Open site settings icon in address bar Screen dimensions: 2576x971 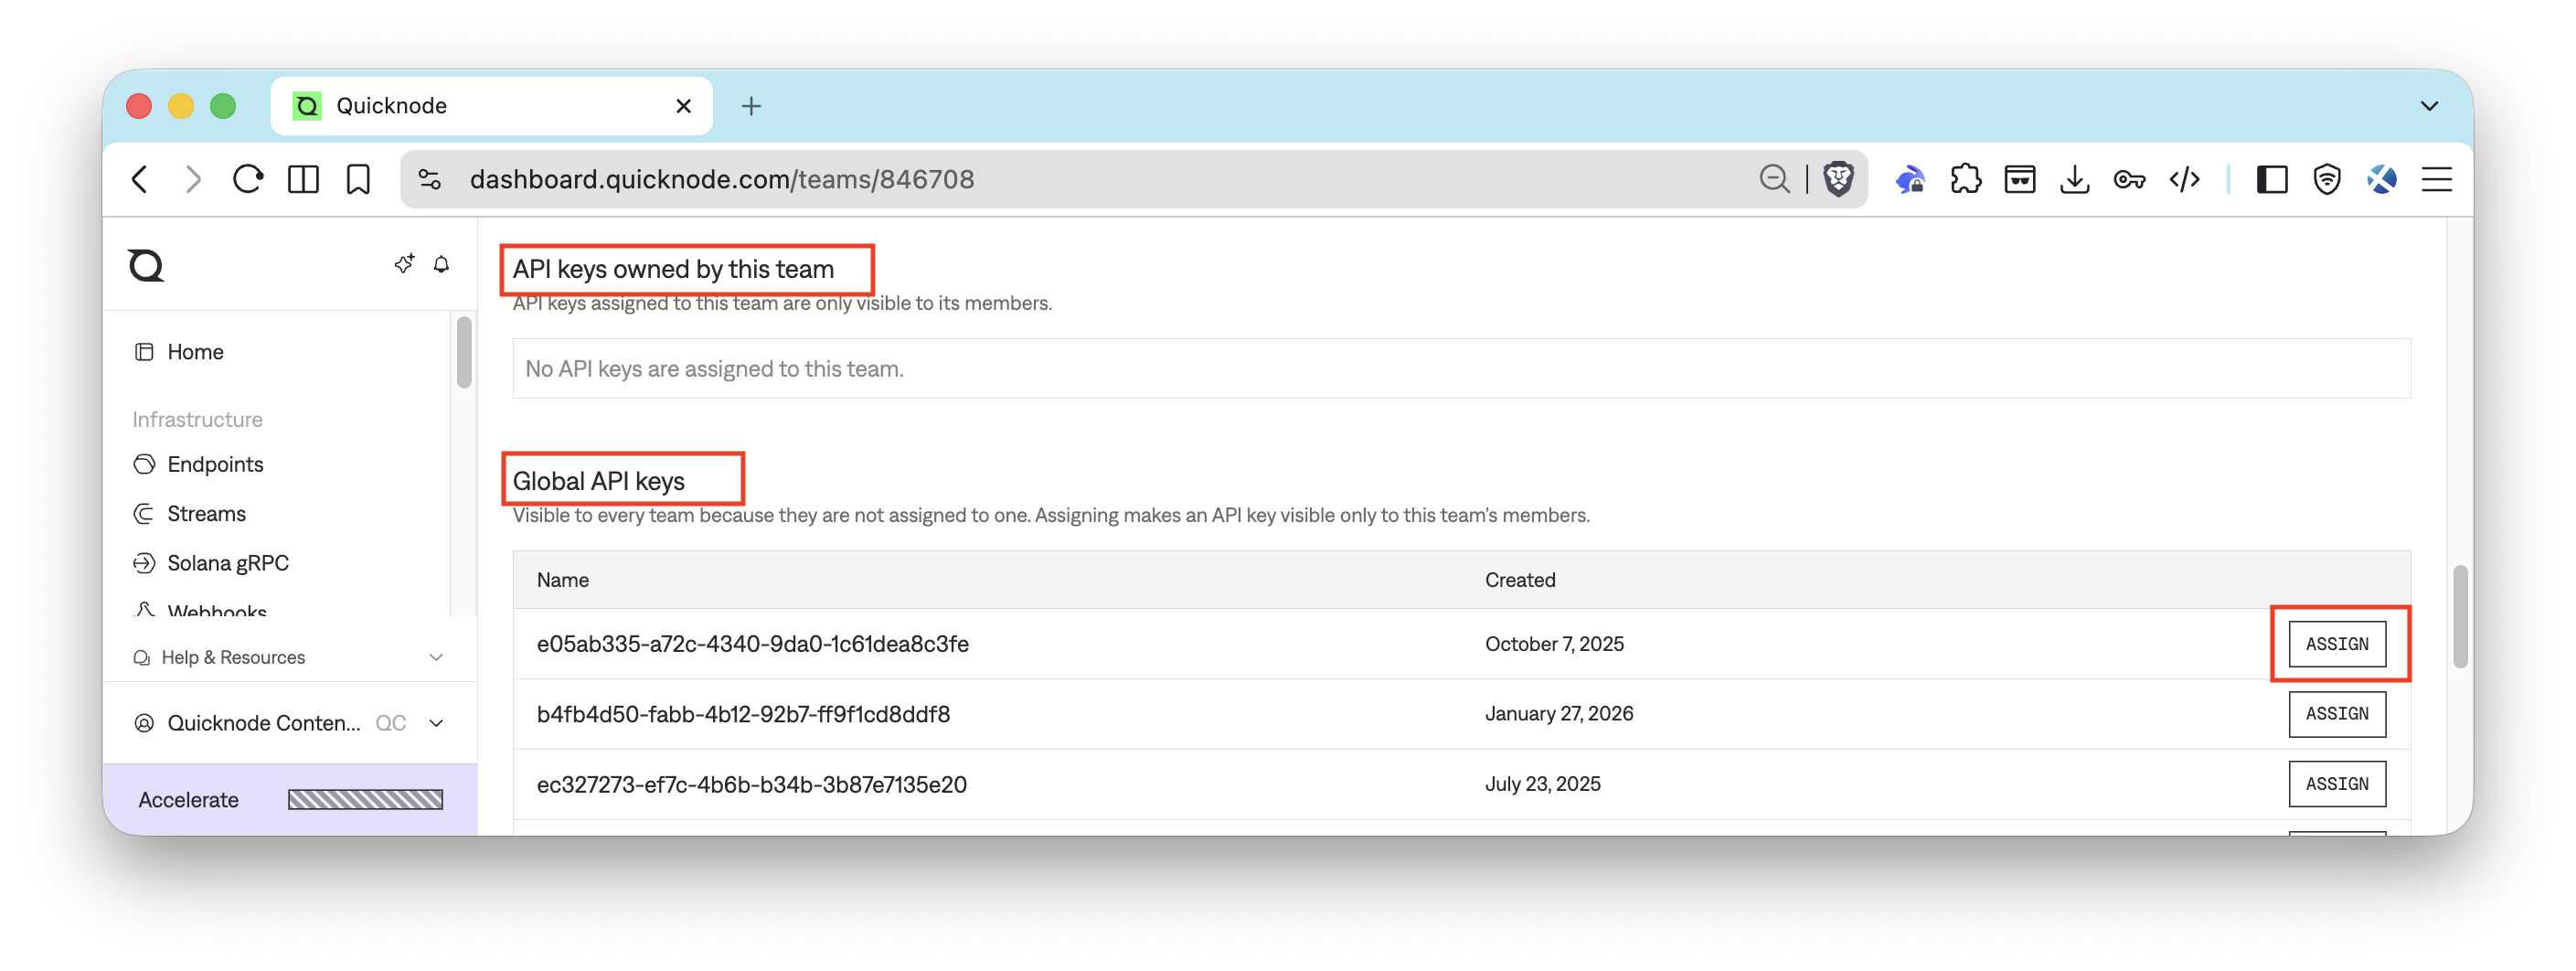(430, 179)
